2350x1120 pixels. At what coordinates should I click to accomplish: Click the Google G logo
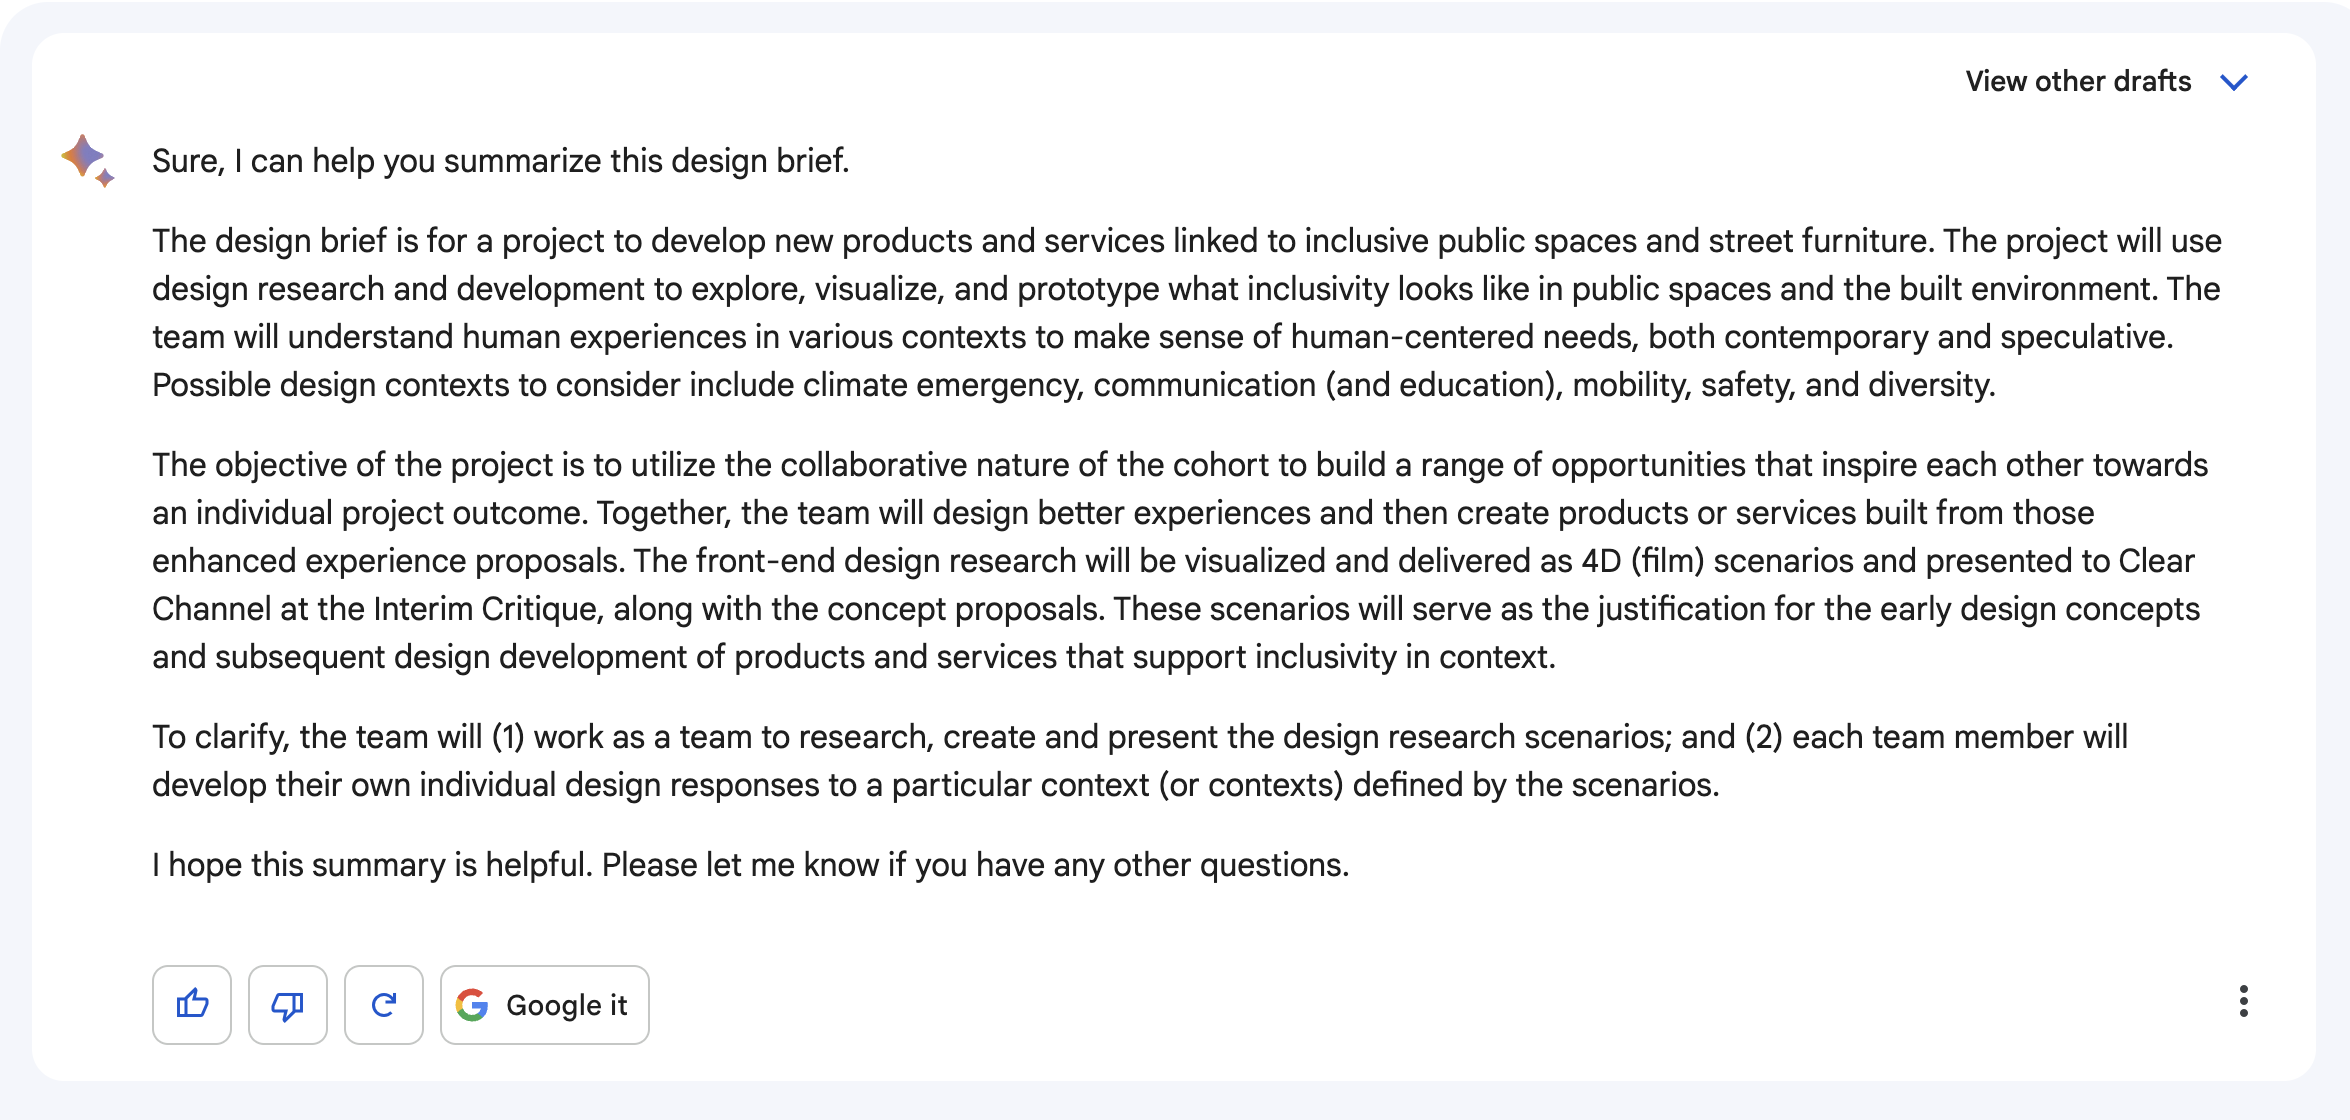click(472, 1004)
